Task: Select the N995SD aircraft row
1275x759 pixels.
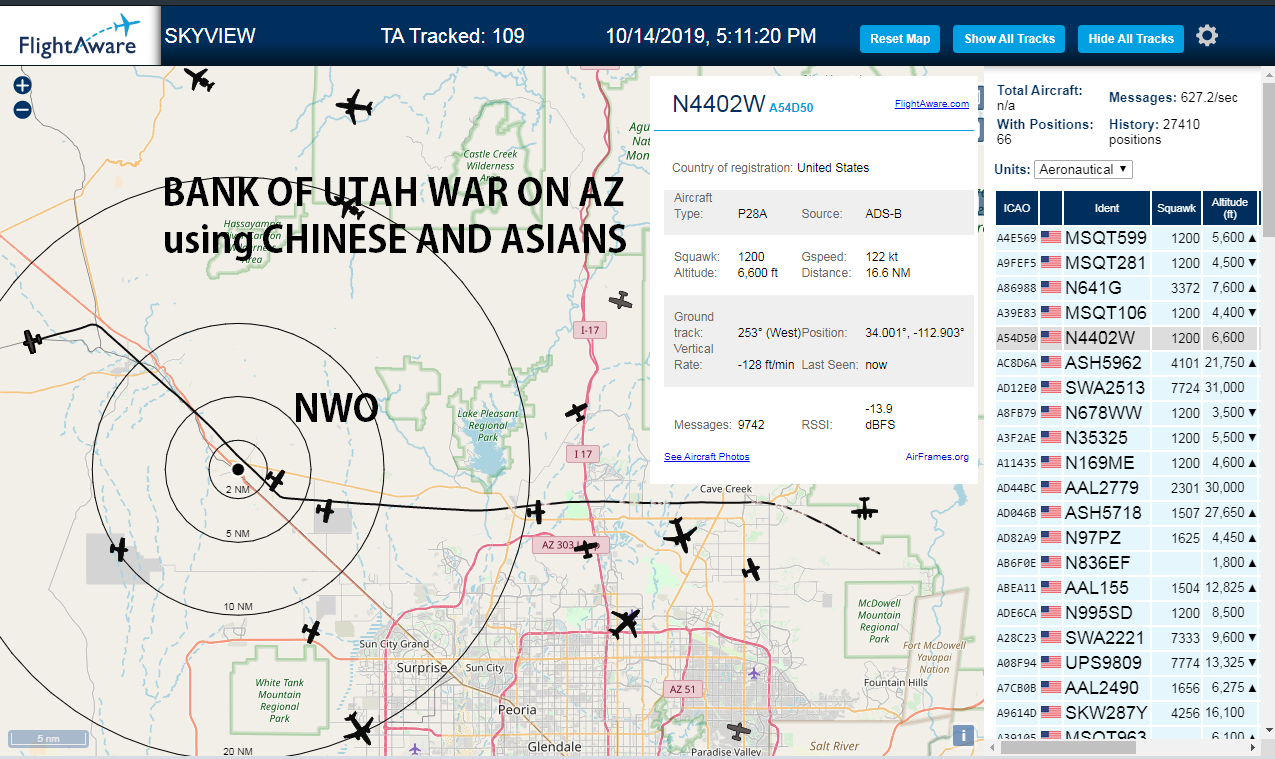Action: point(1127,613)
